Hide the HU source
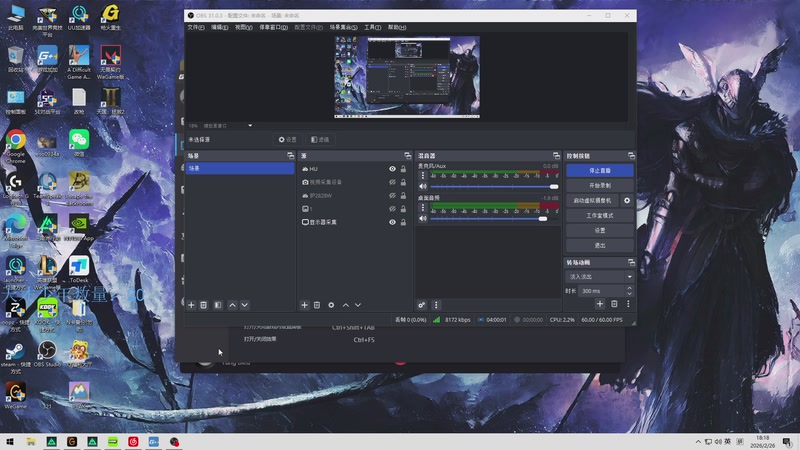 (x=392, y=169)
